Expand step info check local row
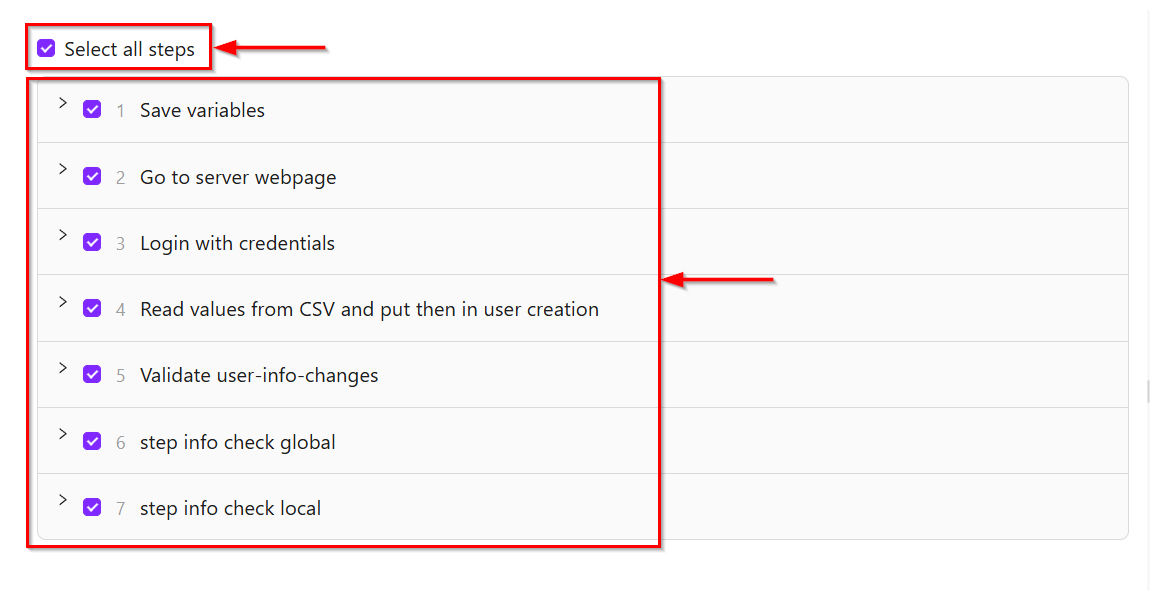This screenshot has height=591, width=1150. [62, 500]
